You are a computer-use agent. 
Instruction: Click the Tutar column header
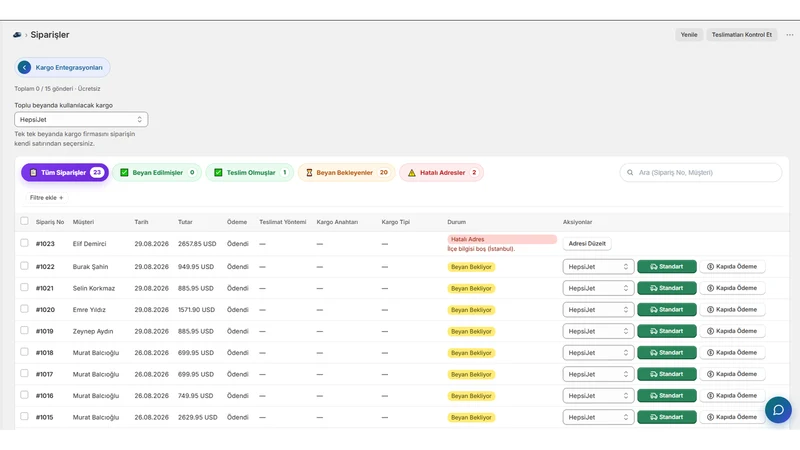(x=185, y=222)
